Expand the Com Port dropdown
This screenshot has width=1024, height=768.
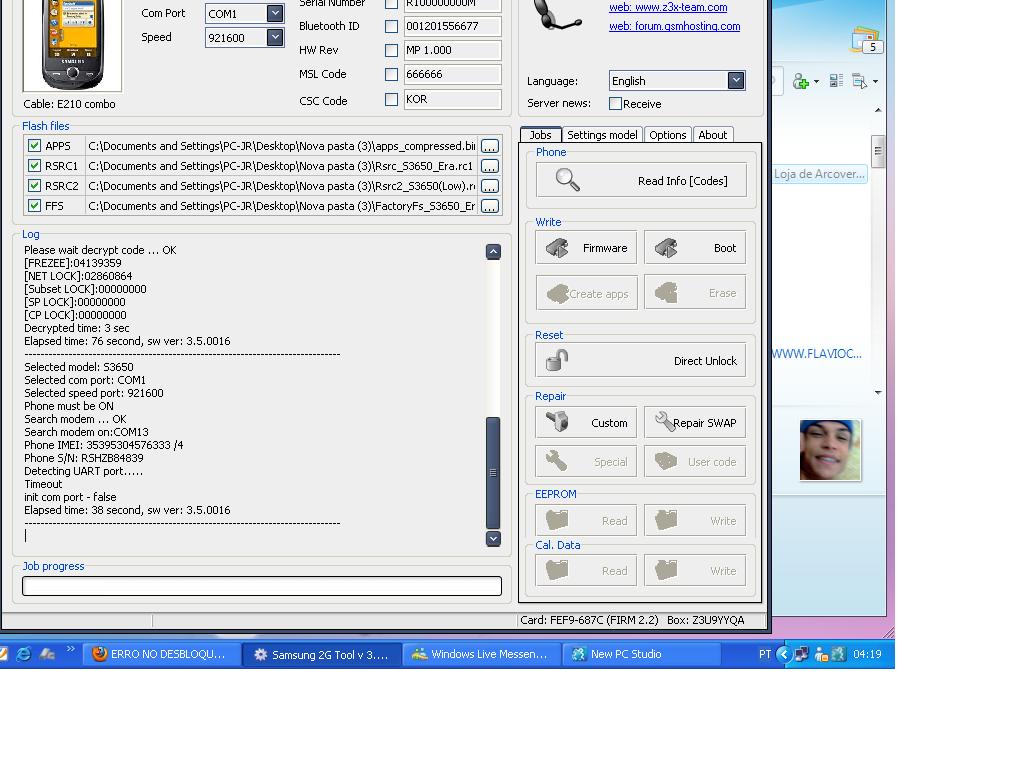[x=275, y=13]
